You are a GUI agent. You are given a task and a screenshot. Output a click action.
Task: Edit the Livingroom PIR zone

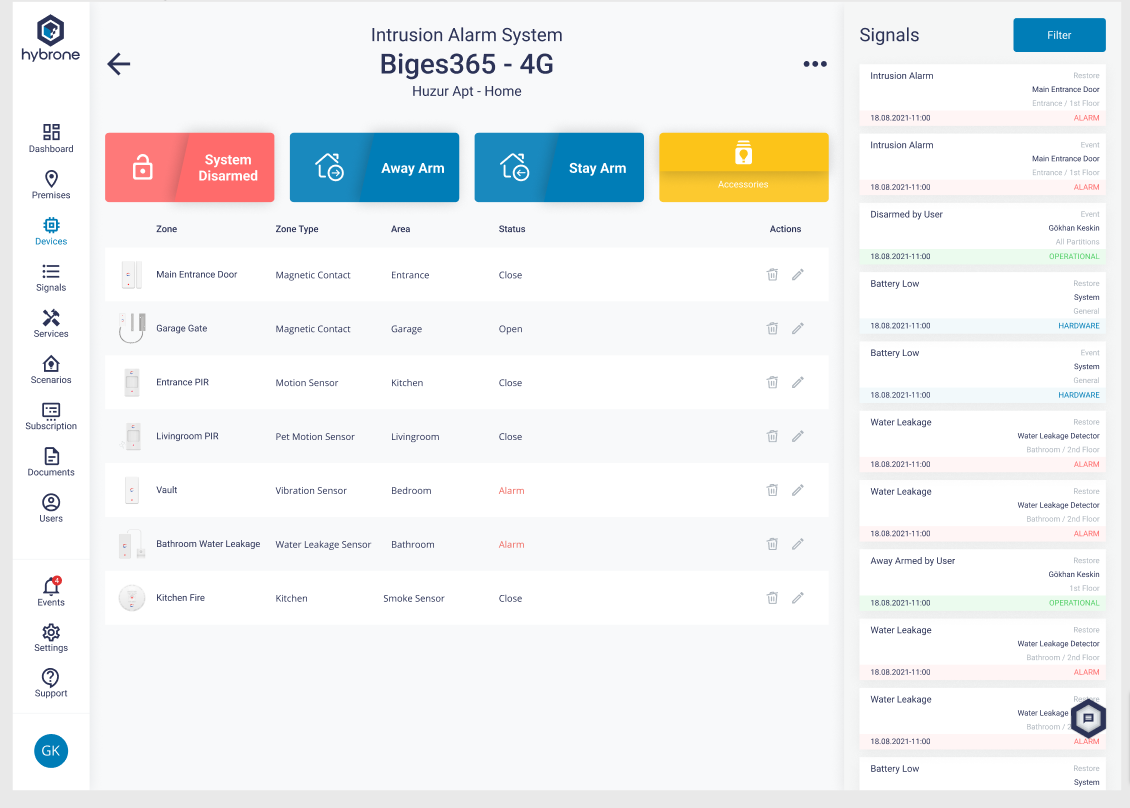click(x=798, y=436)
